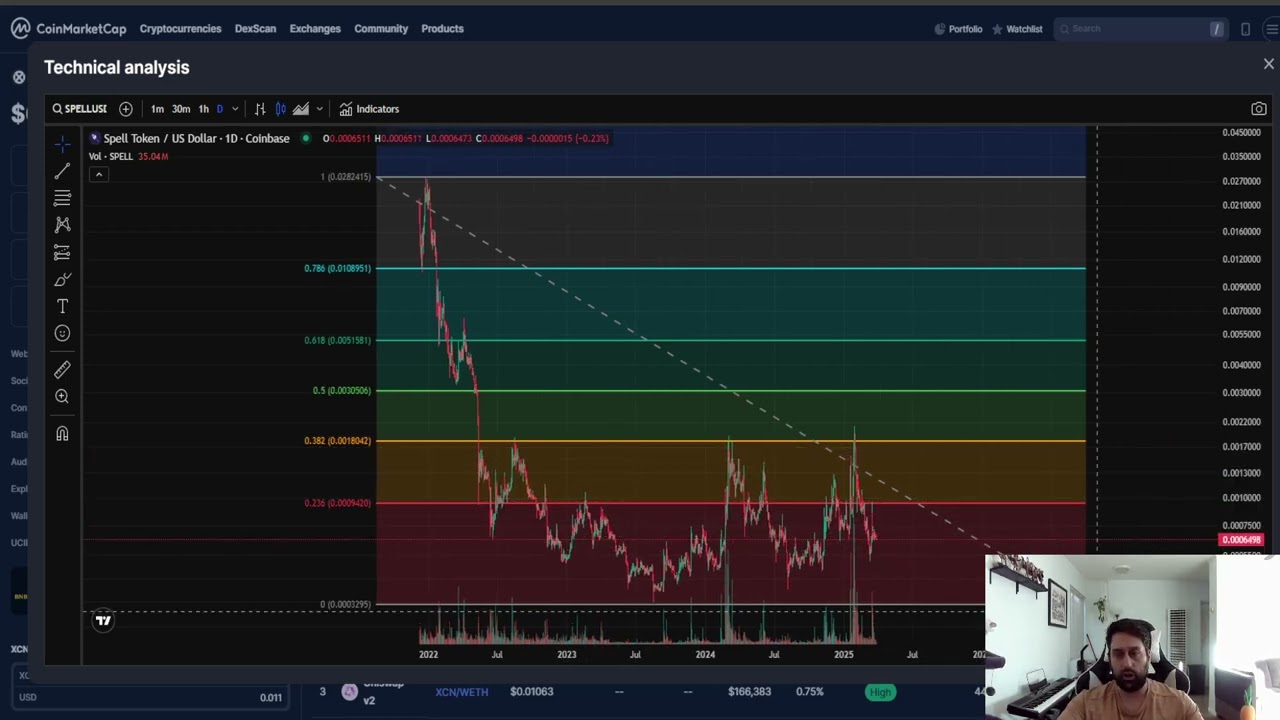Select the crosshair cursor tool
The height and width of the screenshot is (720, 1280).
tap(62, 145)
